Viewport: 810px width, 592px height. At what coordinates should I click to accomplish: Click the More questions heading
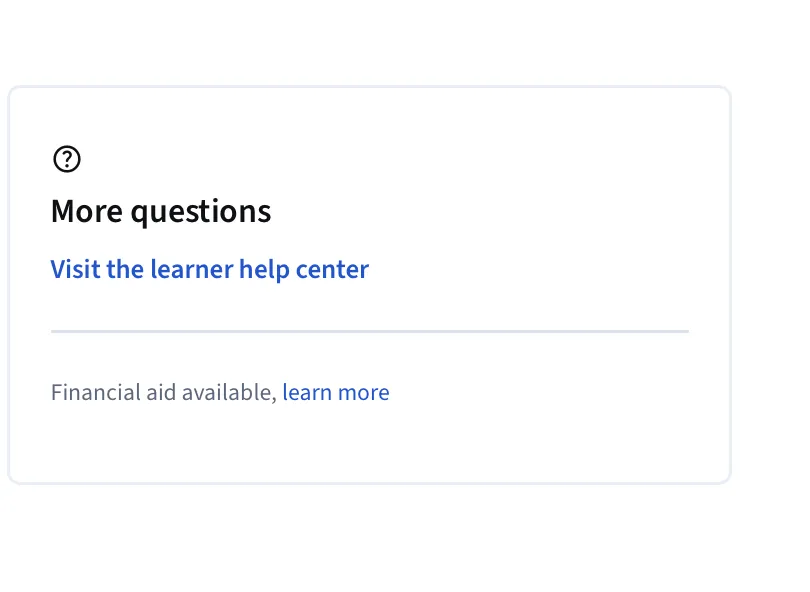(x=161, y=212)
